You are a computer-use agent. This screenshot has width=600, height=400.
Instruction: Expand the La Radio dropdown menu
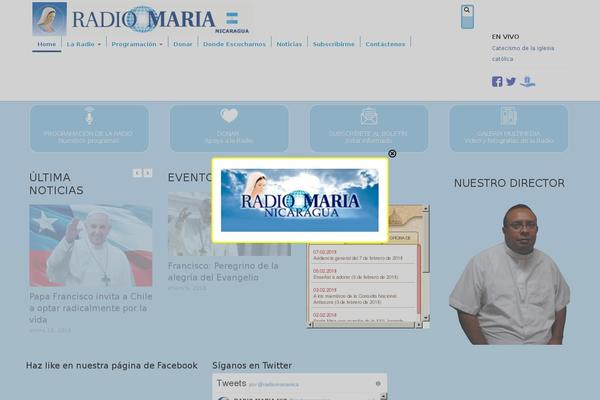coord(84,44)
